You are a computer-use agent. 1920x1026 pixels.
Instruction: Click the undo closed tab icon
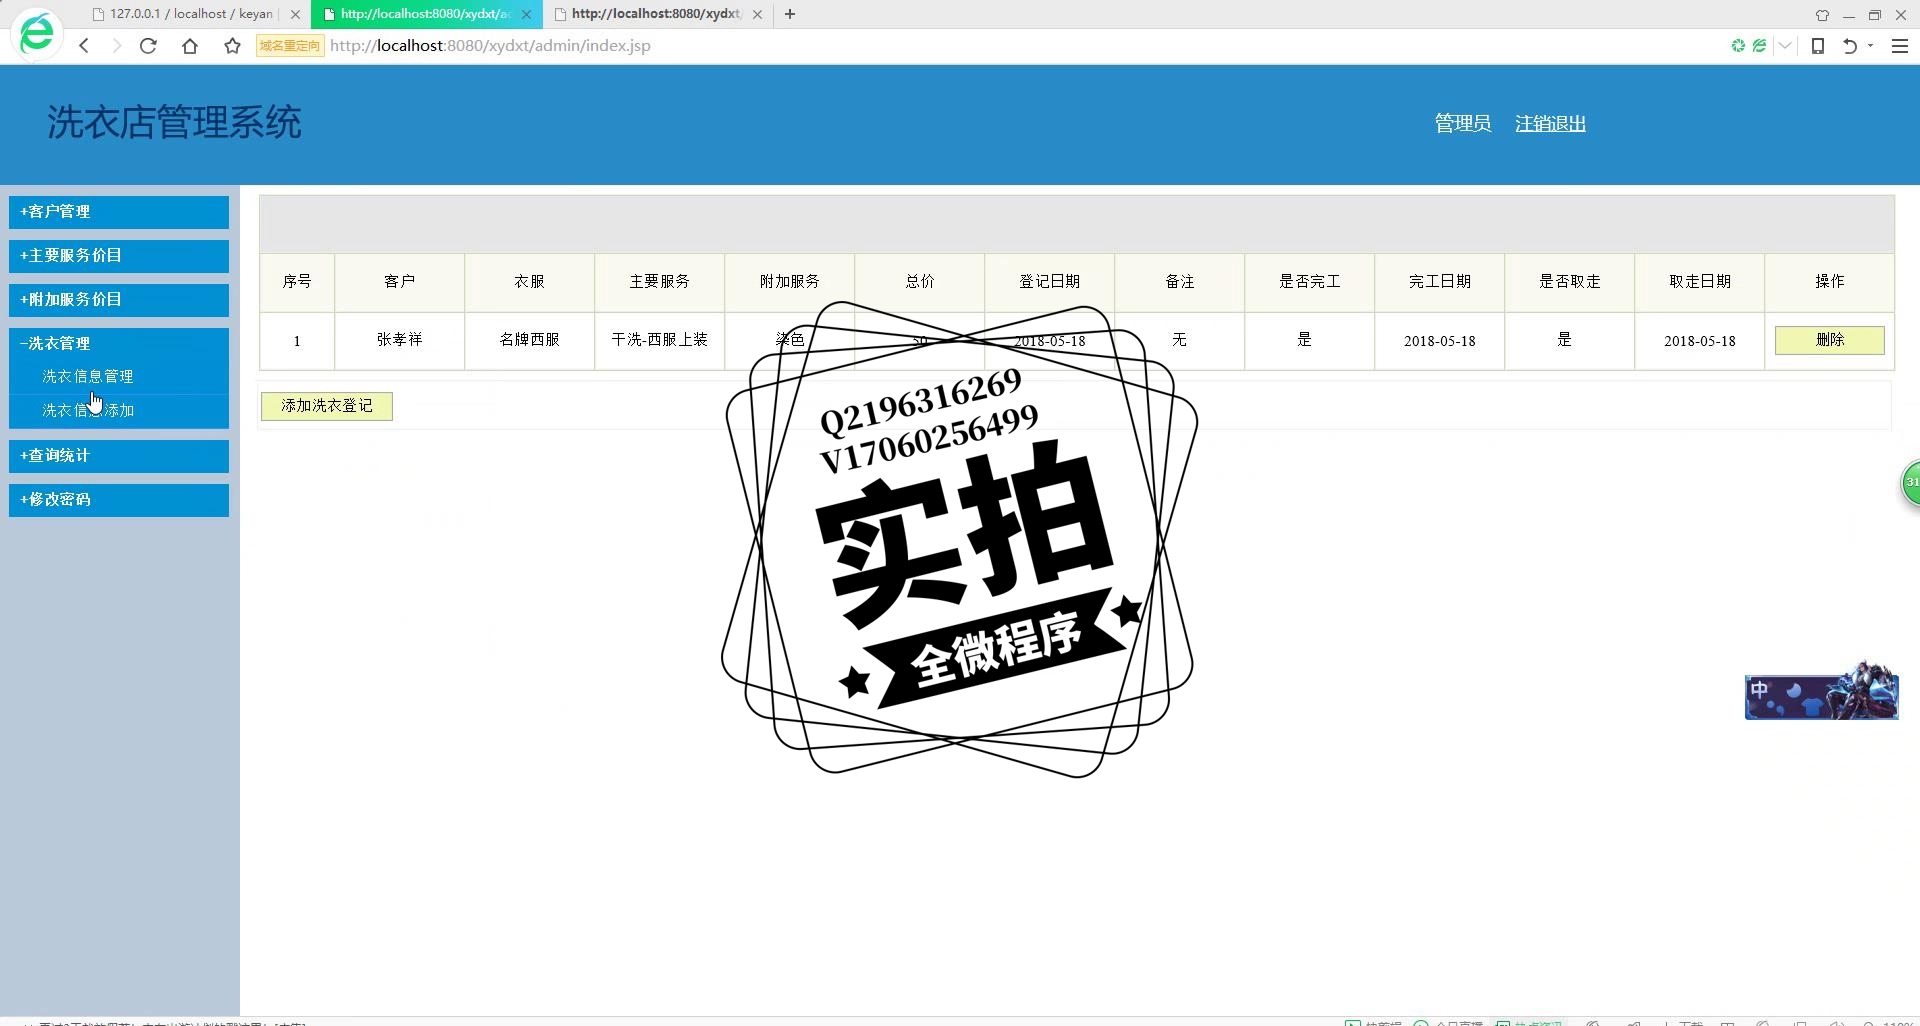tap(1850, 46)
